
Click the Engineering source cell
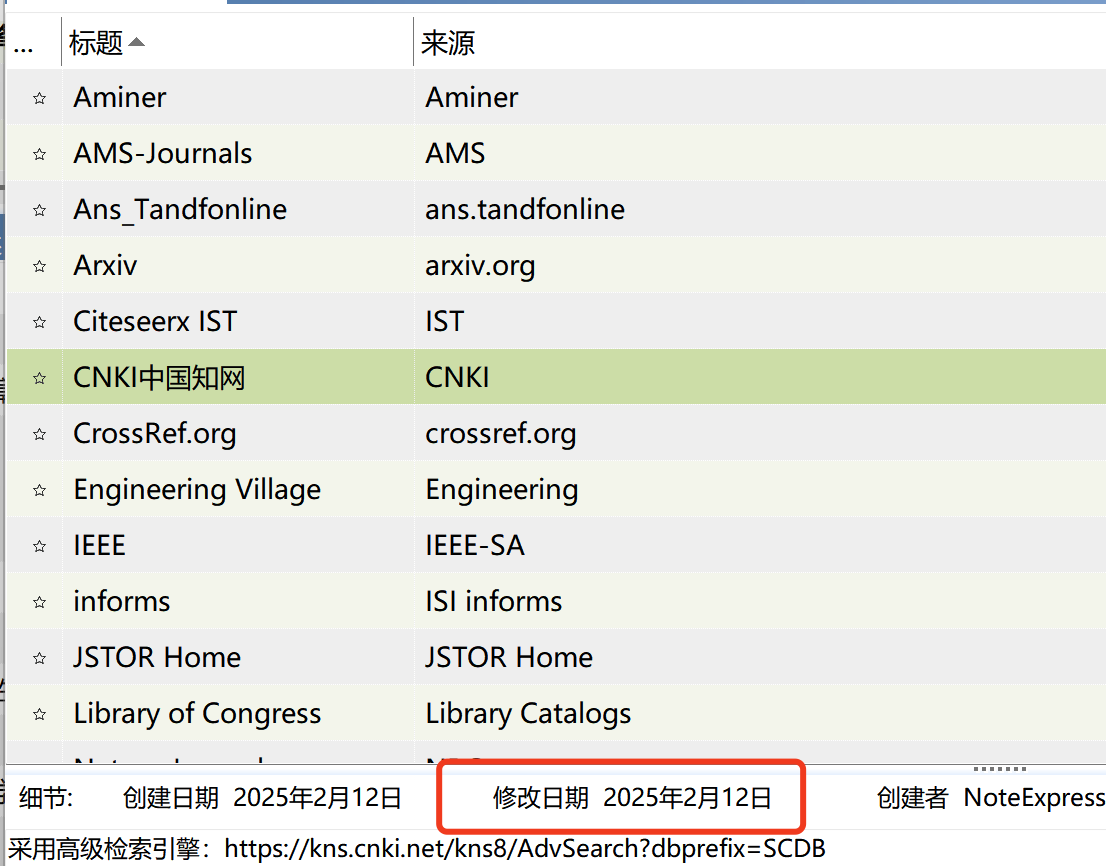pyautogui.click(x=760, y=489)
